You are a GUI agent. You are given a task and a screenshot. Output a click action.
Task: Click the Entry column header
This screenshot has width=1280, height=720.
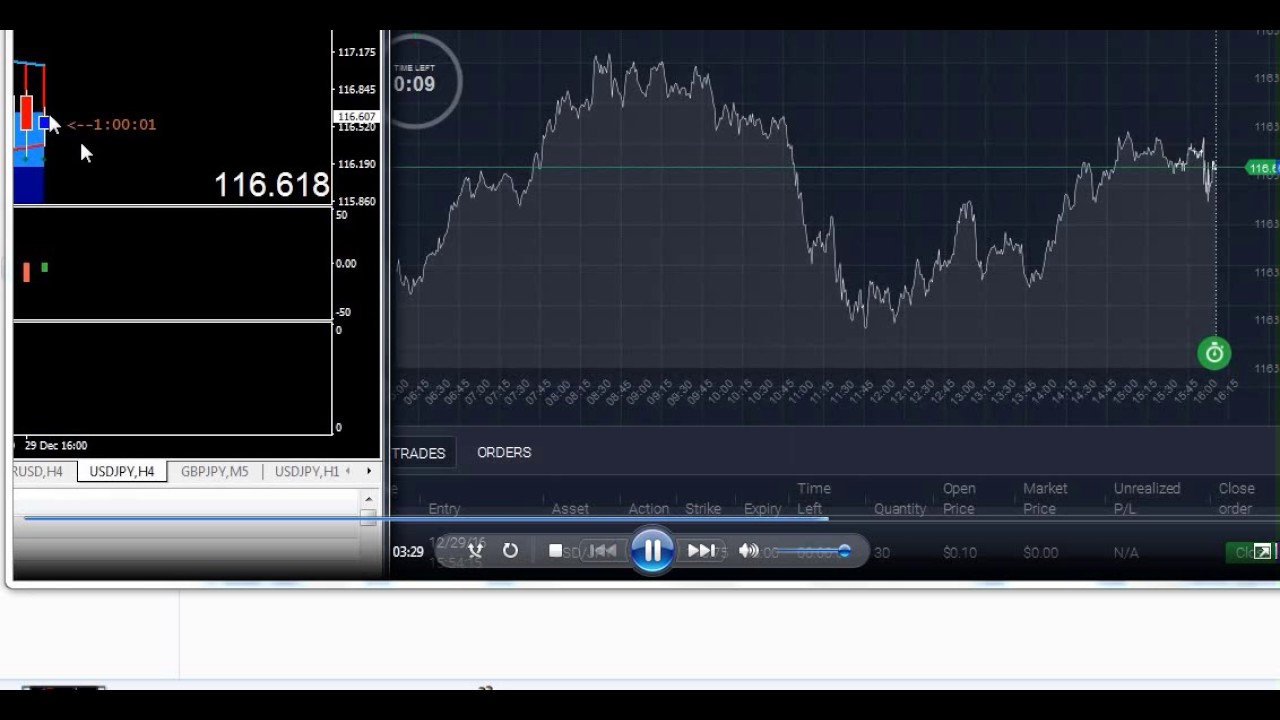(x=444, y=509)
